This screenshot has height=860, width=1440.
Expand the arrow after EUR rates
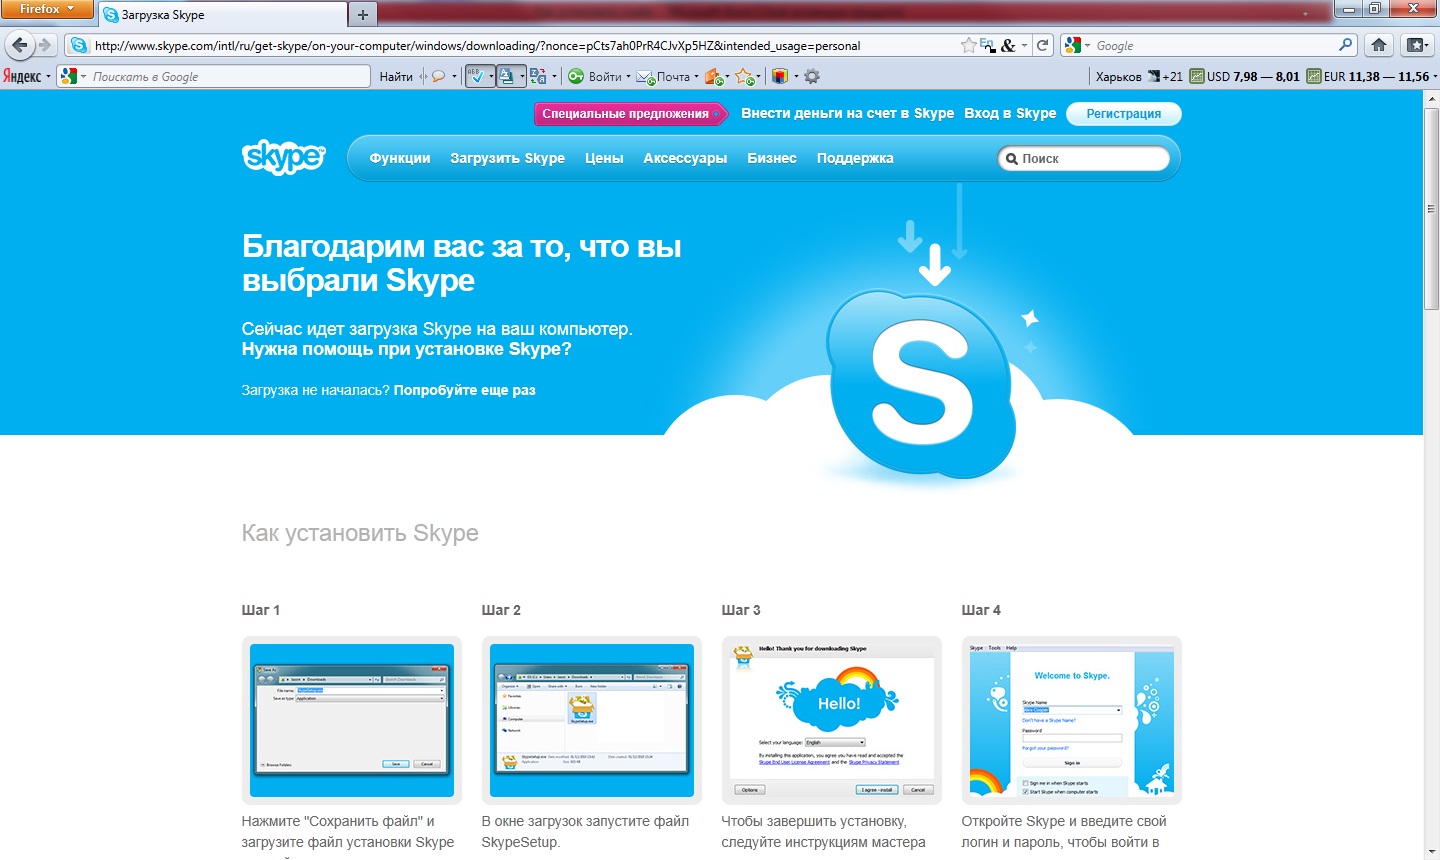pos(1435,77)
